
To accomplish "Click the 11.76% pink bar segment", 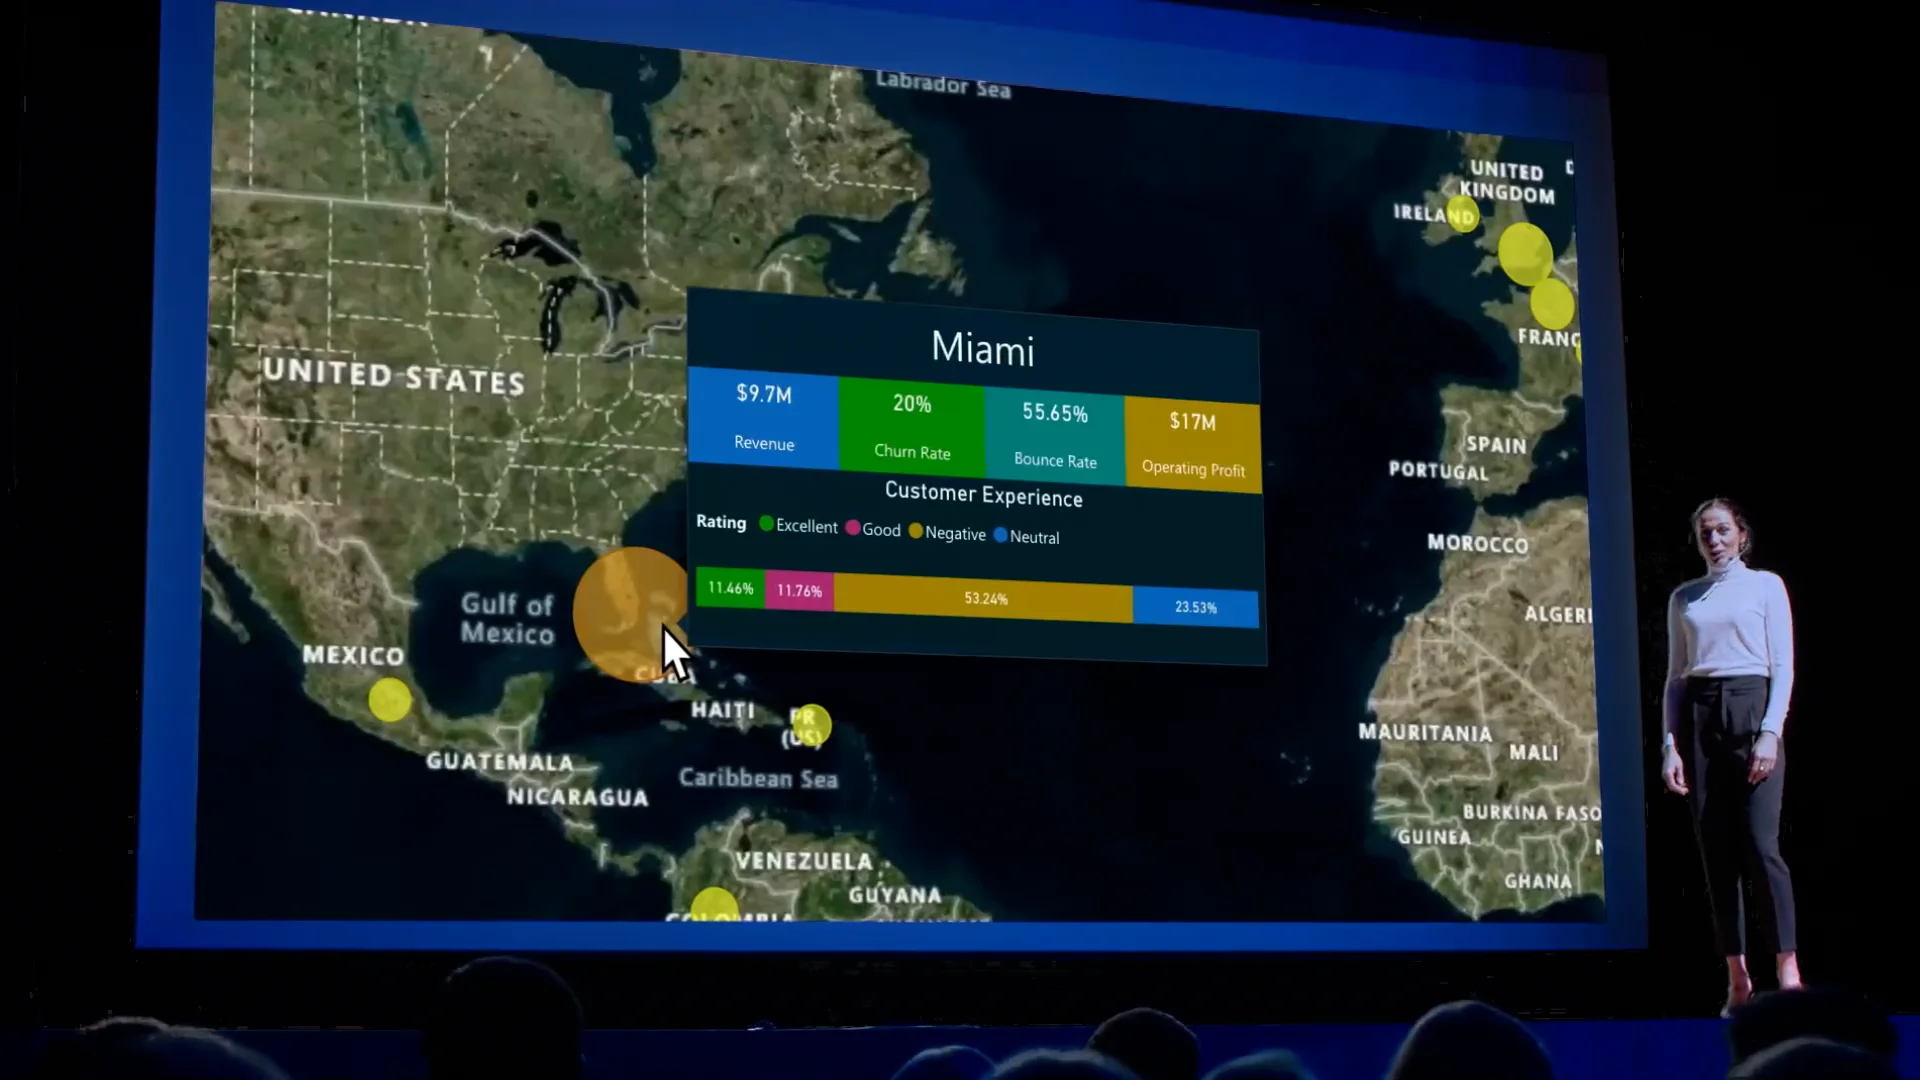I will pyautogui.click(x=799, y=591).
